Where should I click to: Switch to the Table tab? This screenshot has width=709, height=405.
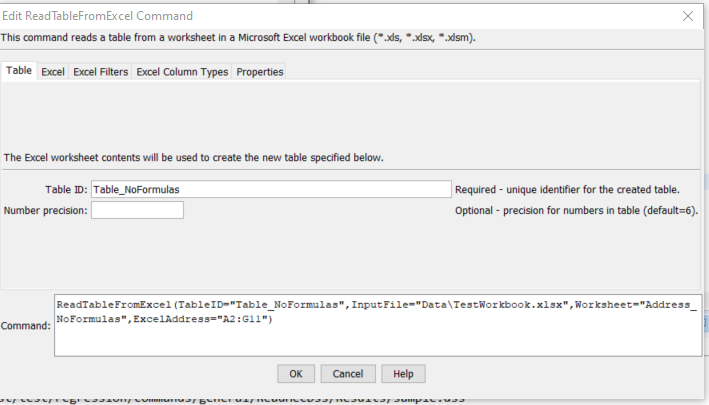click(x=19, y=71)
